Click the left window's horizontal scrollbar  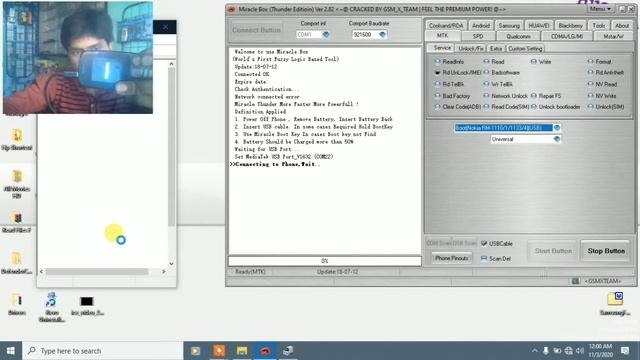point(97,271)
